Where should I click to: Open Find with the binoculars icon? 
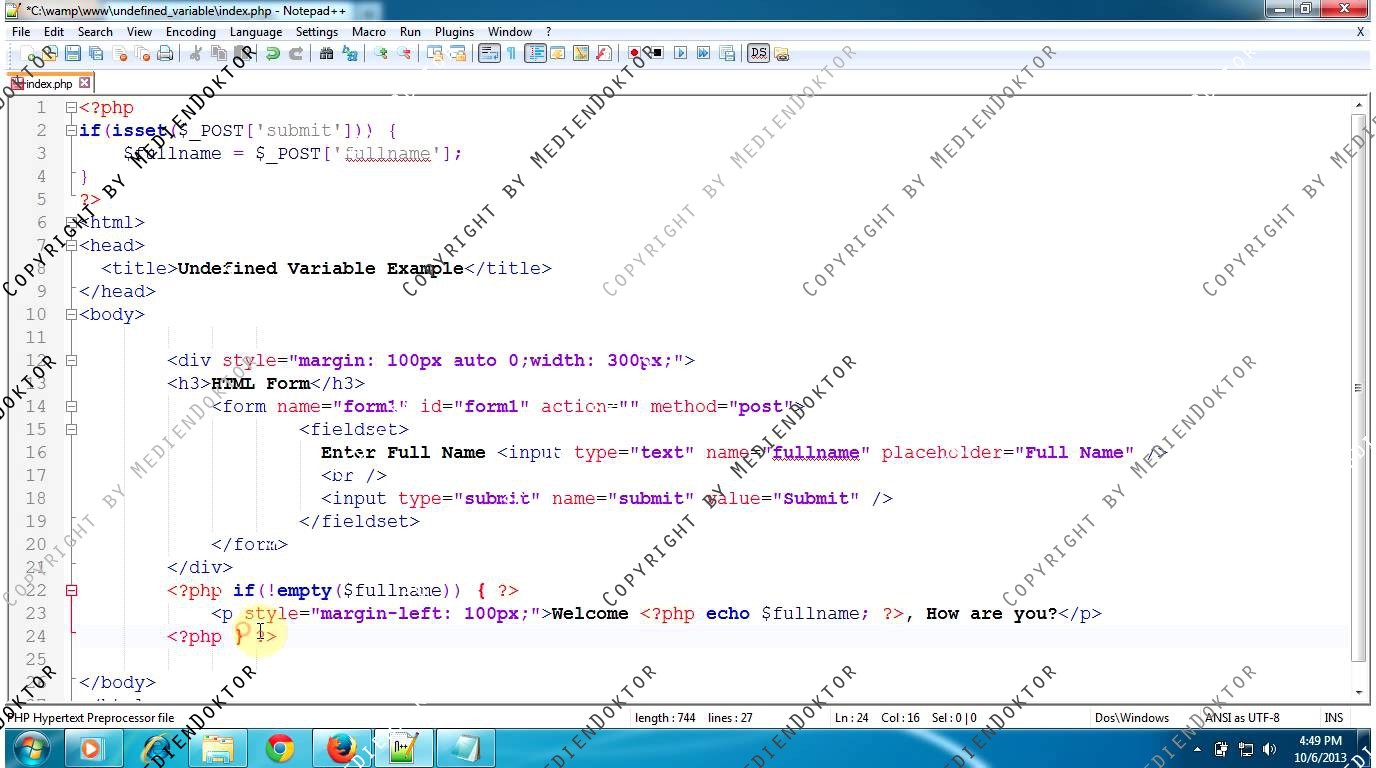[x=326, y=53]
